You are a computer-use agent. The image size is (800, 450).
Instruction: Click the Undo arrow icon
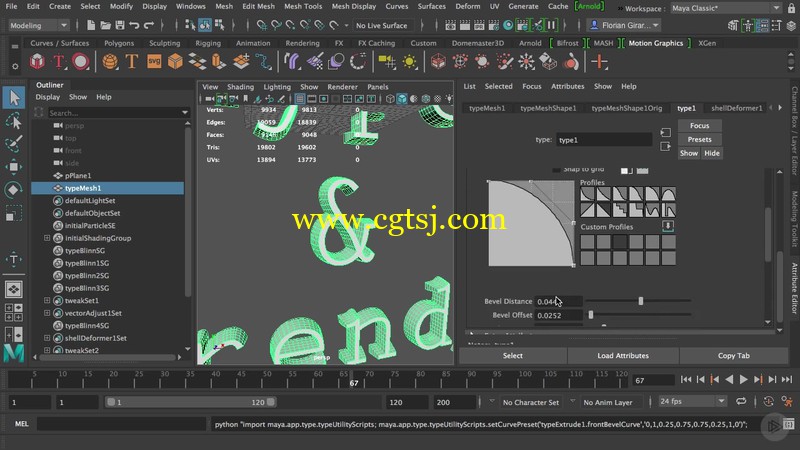[x=134, y=25]
